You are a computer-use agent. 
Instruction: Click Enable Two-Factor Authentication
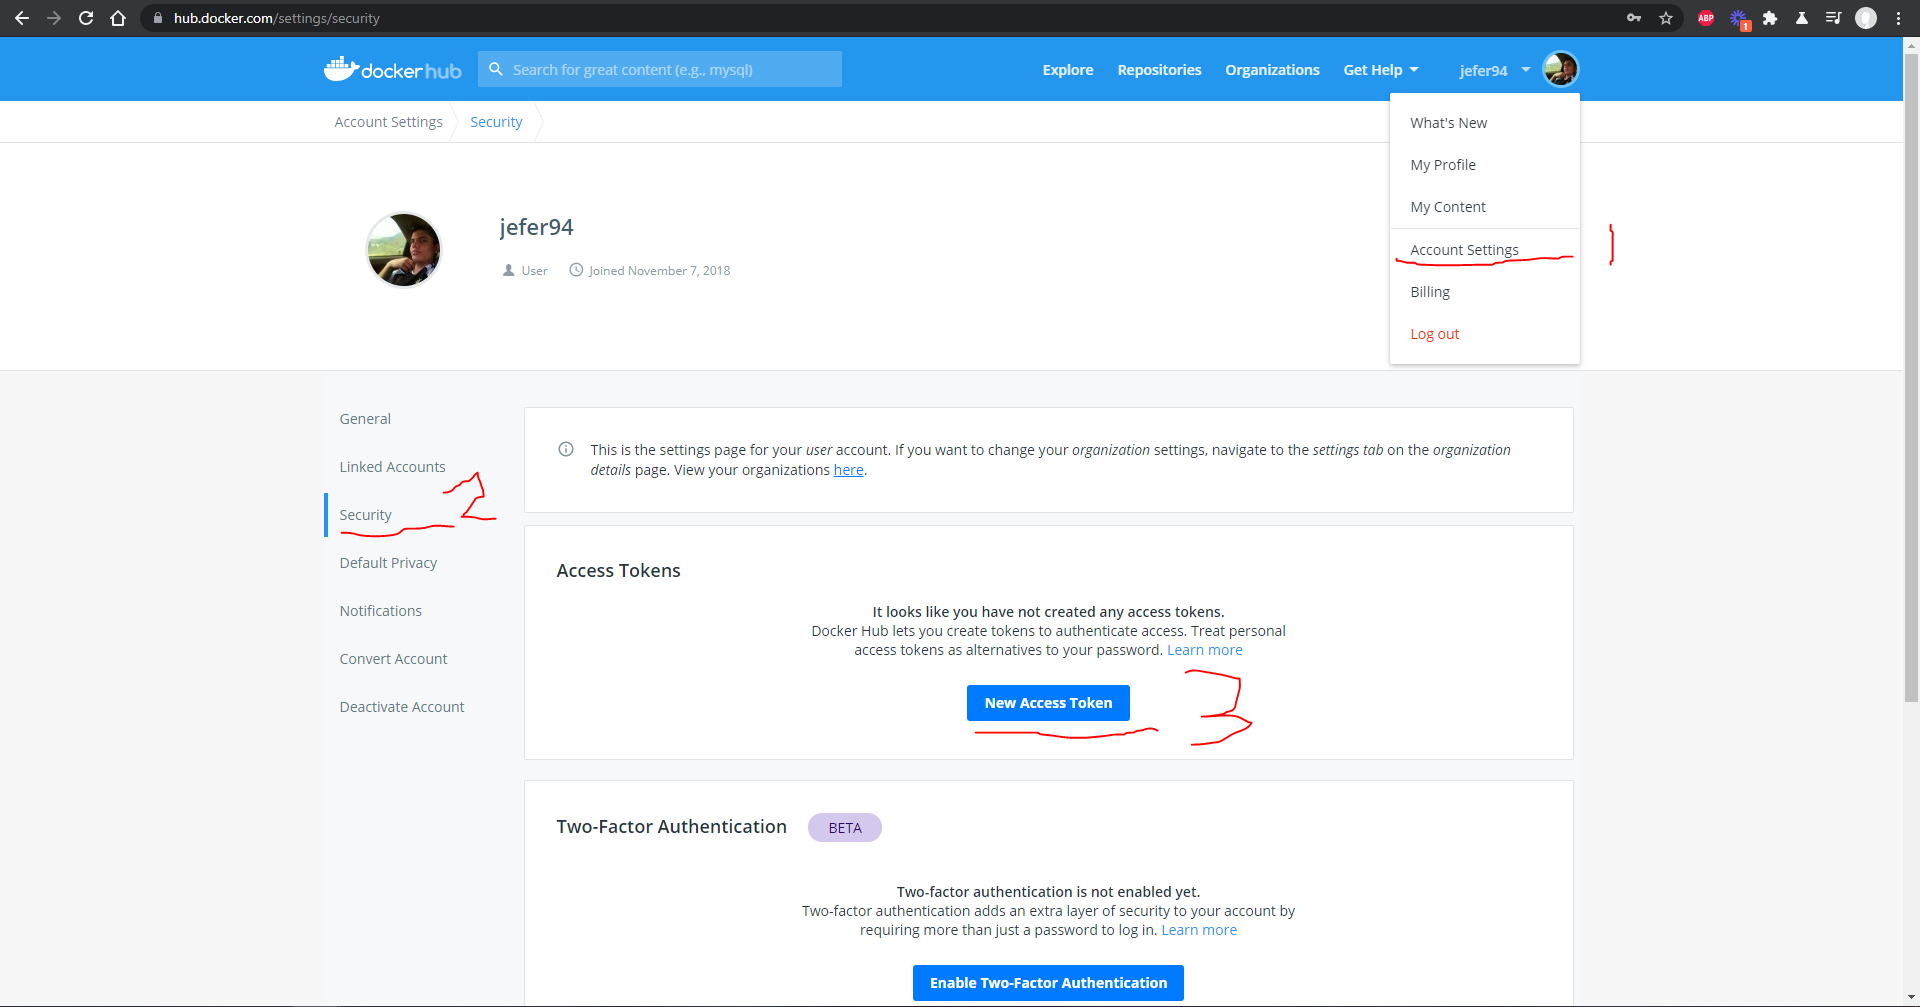tap(1048, 983)
